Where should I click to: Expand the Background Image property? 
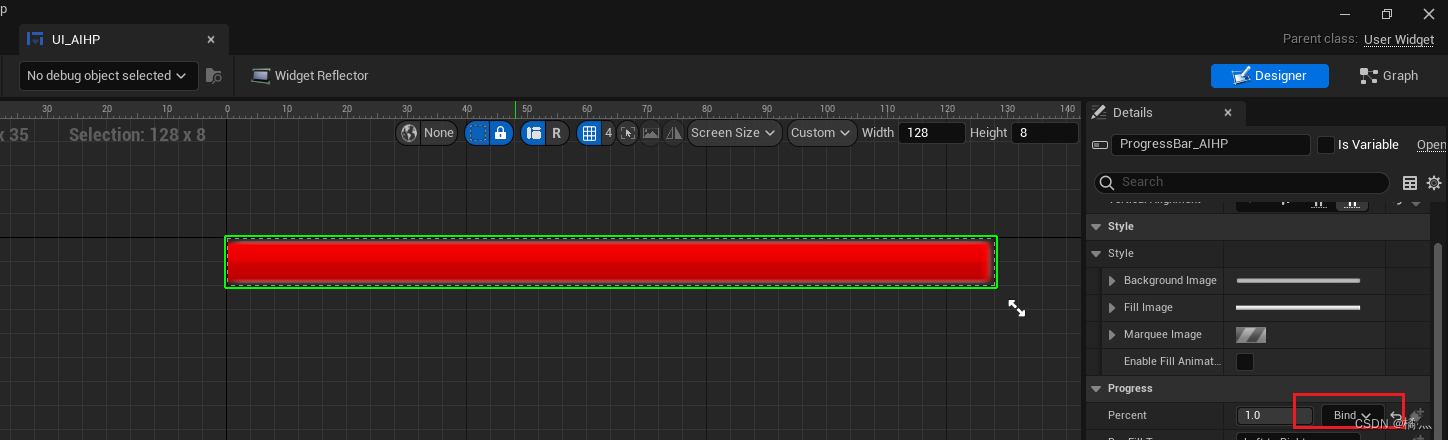pos(1112,280)
